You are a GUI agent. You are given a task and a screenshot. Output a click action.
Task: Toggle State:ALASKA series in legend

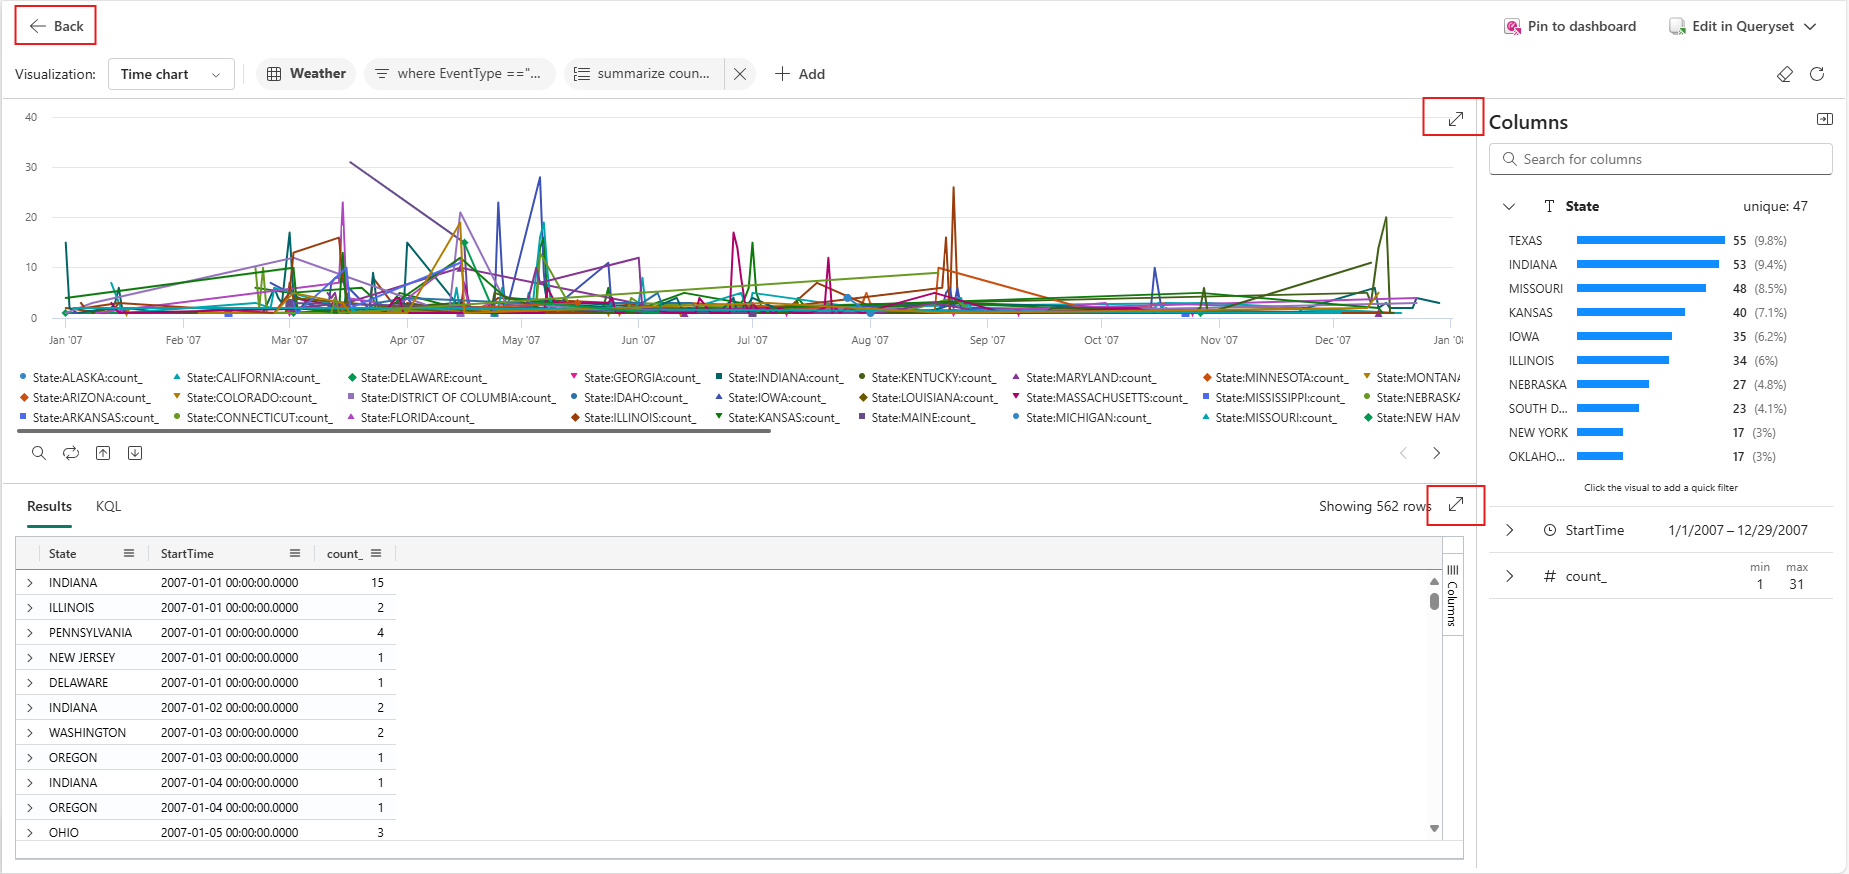coord(81,378)
